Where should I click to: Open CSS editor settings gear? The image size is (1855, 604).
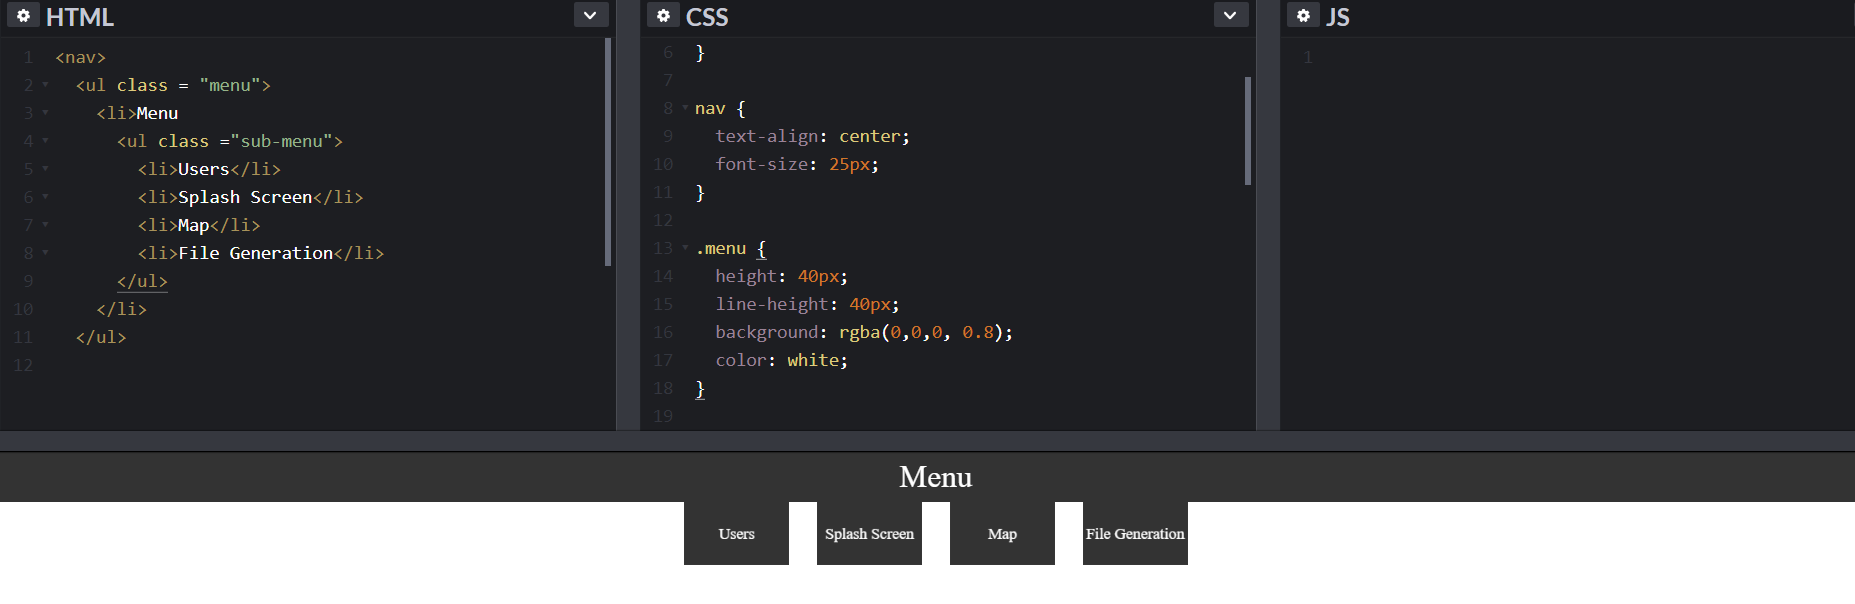pyautogui.click(x=663, y=16)
